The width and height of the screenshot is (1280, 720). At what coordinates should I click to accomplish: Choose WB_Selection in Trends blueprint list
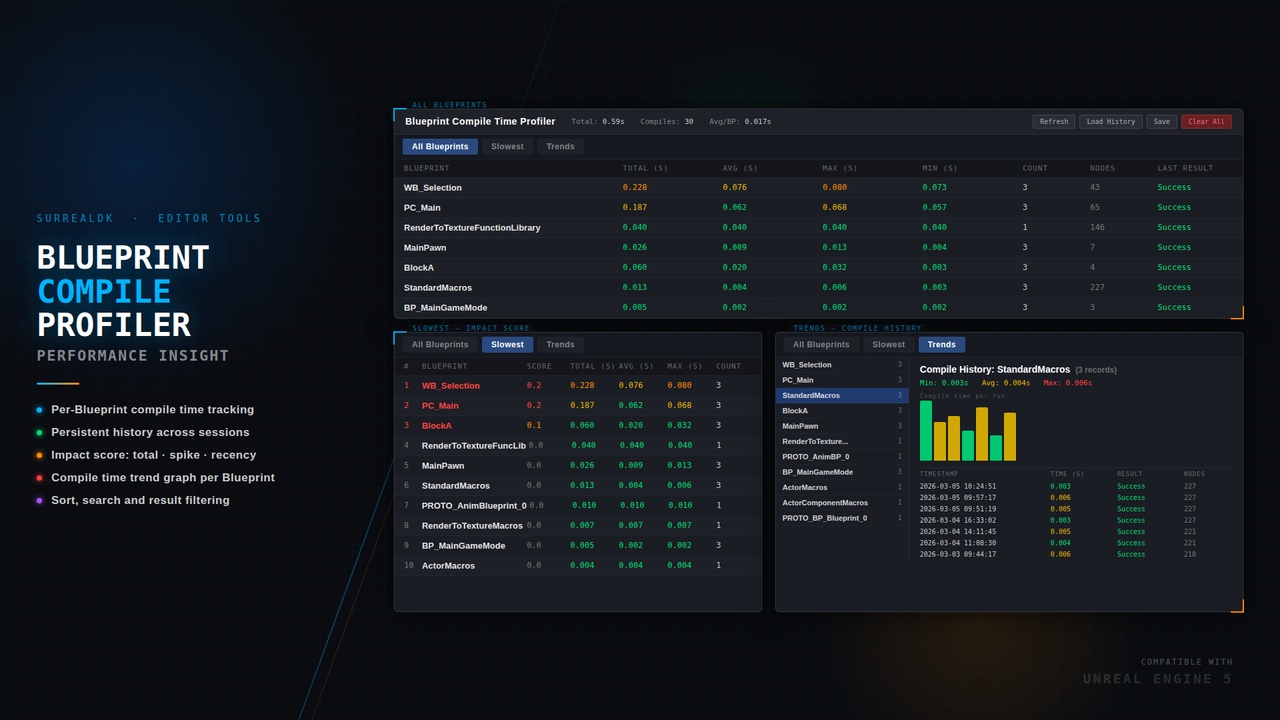tap(842, 365)
